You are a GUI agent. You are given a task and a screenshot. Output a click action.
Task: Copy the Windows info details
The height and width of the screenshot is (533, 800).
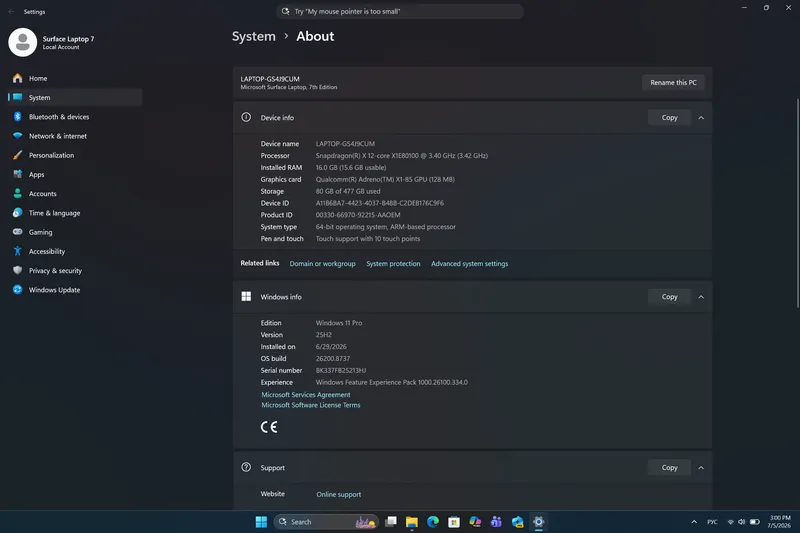(x=669, y=297)
